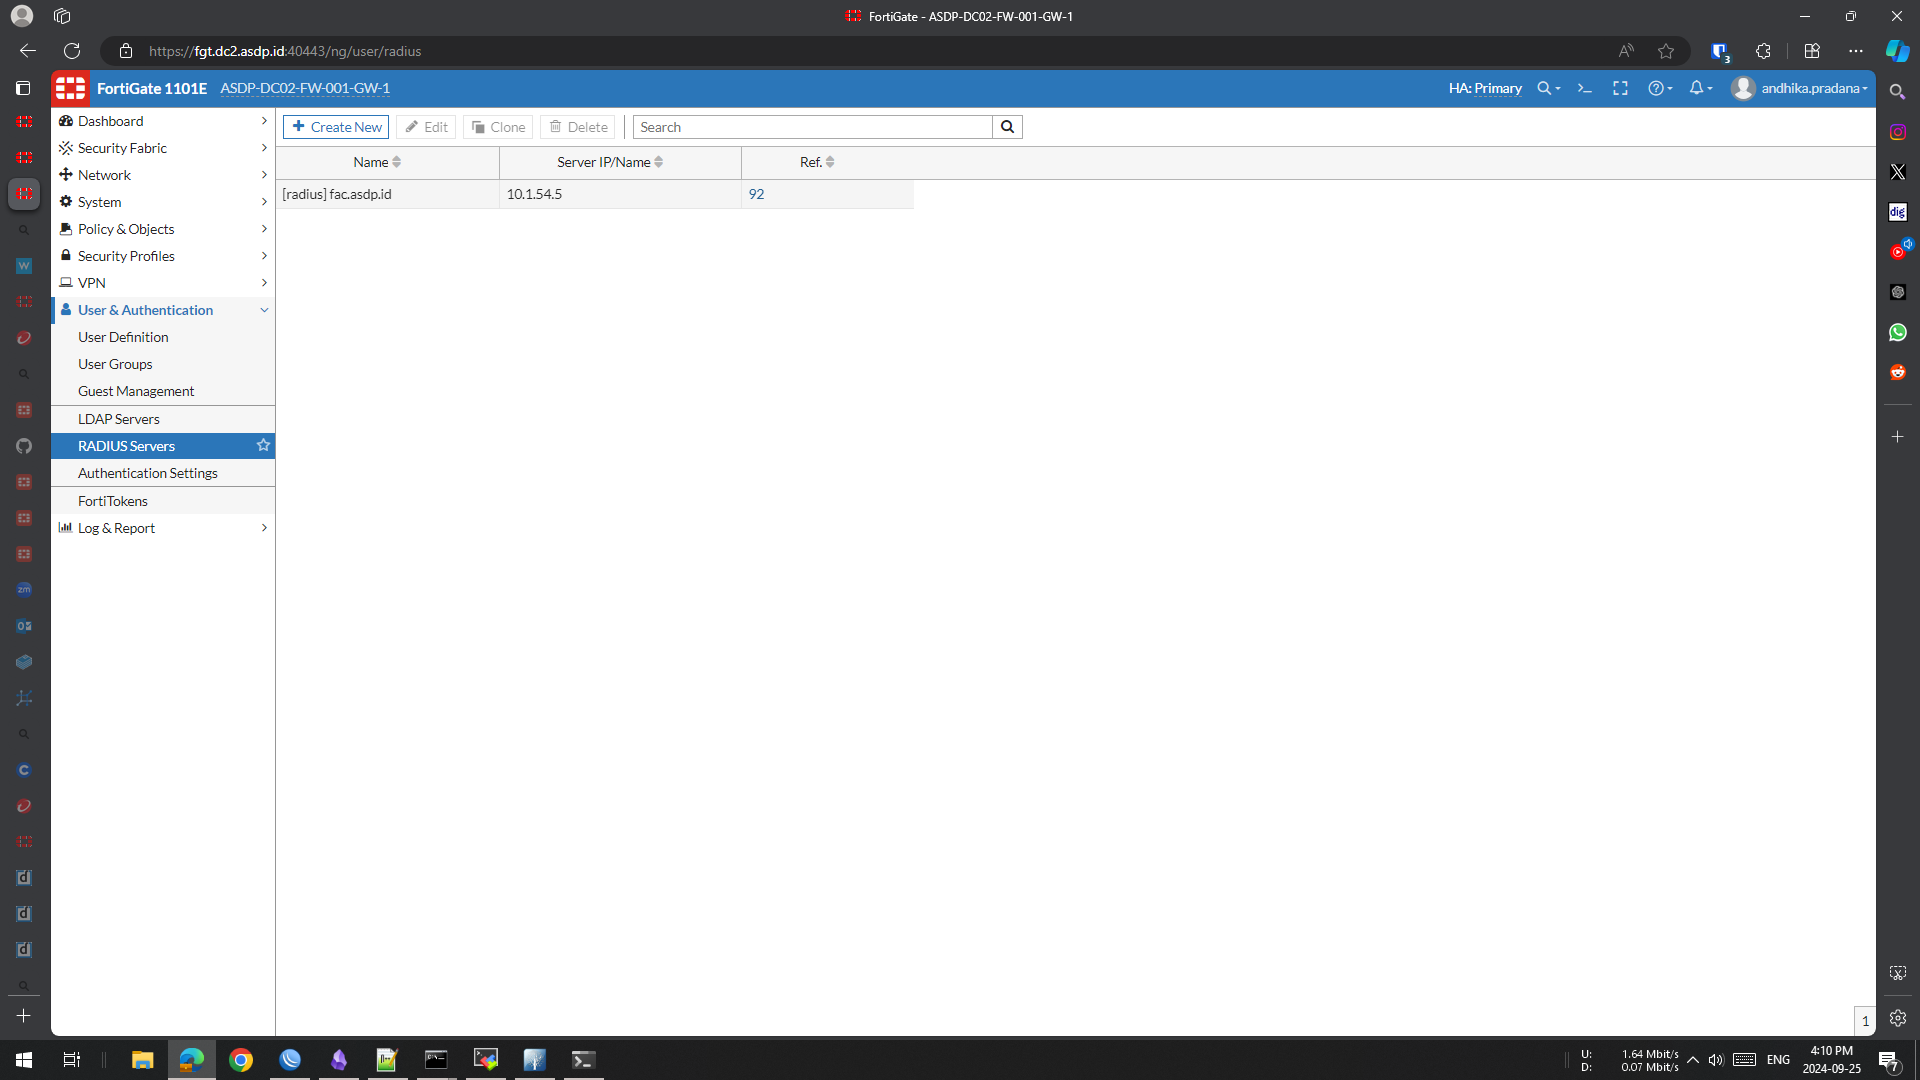1920x1080 pixels.
Task: Open a new tab with plus in tab strip
Action: [24, 1016]
